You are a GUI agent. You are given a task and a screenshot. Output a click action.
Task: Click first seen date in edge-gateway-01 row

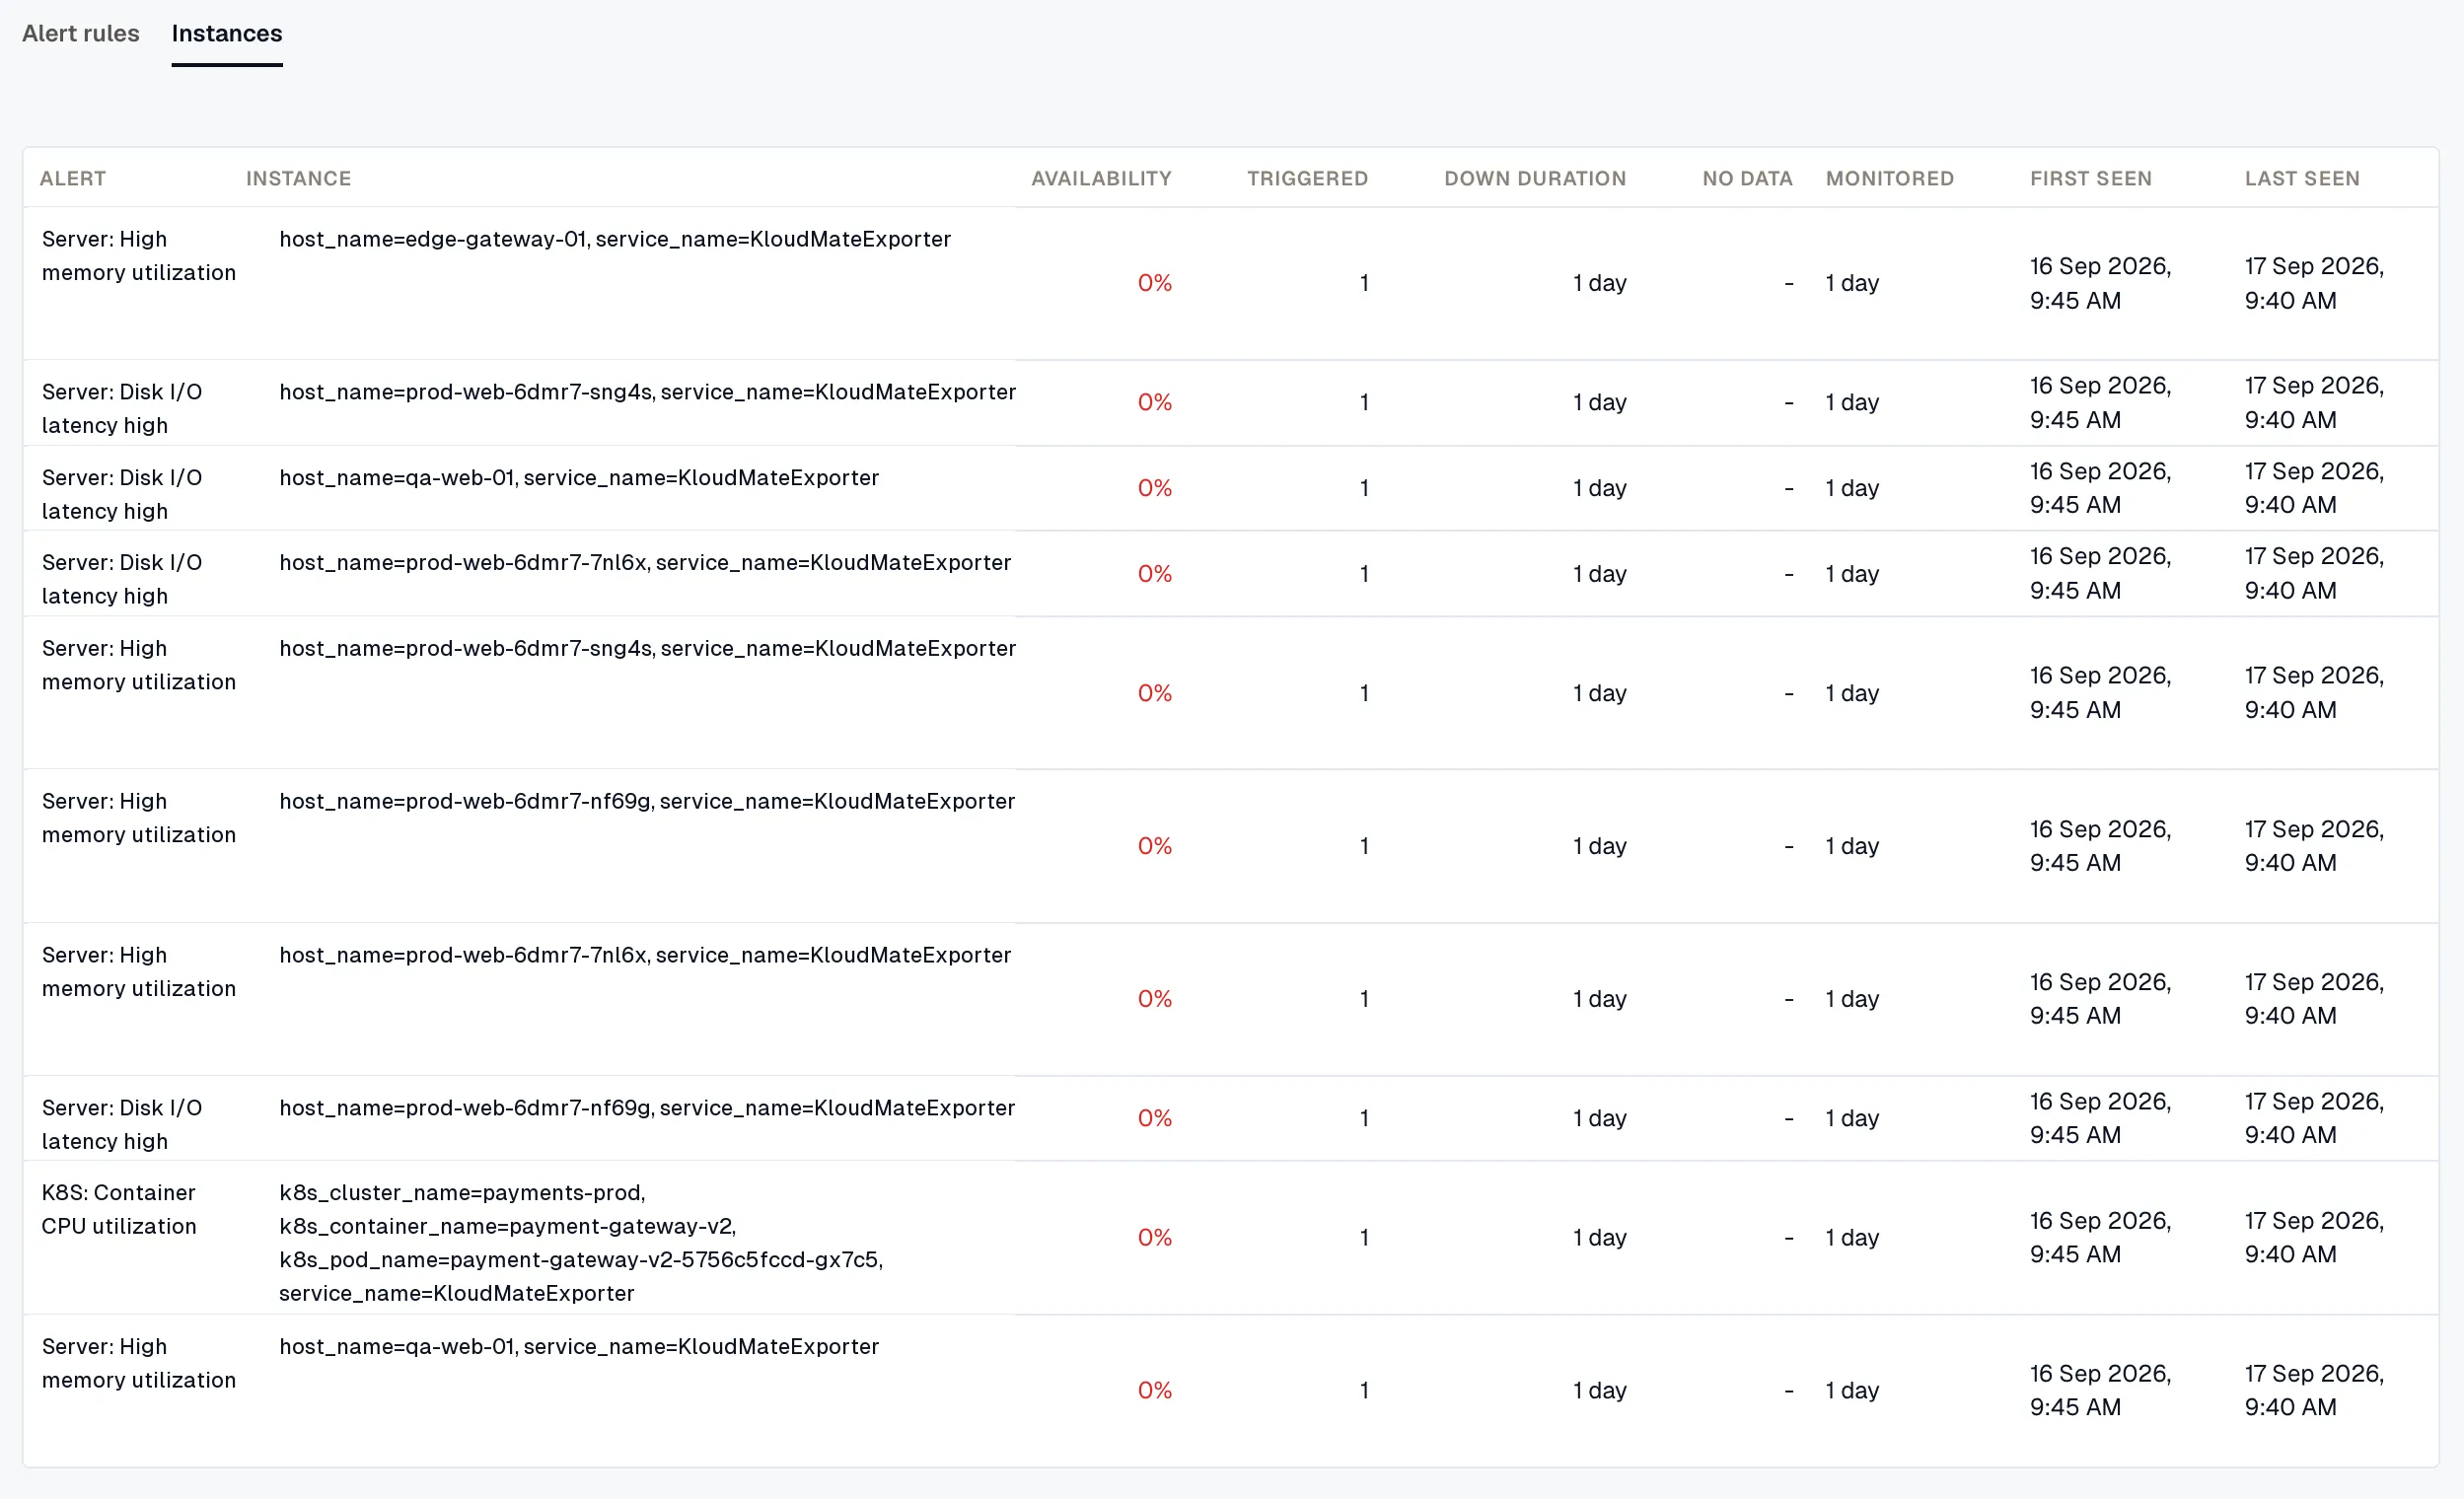[x=2100, y=283]
